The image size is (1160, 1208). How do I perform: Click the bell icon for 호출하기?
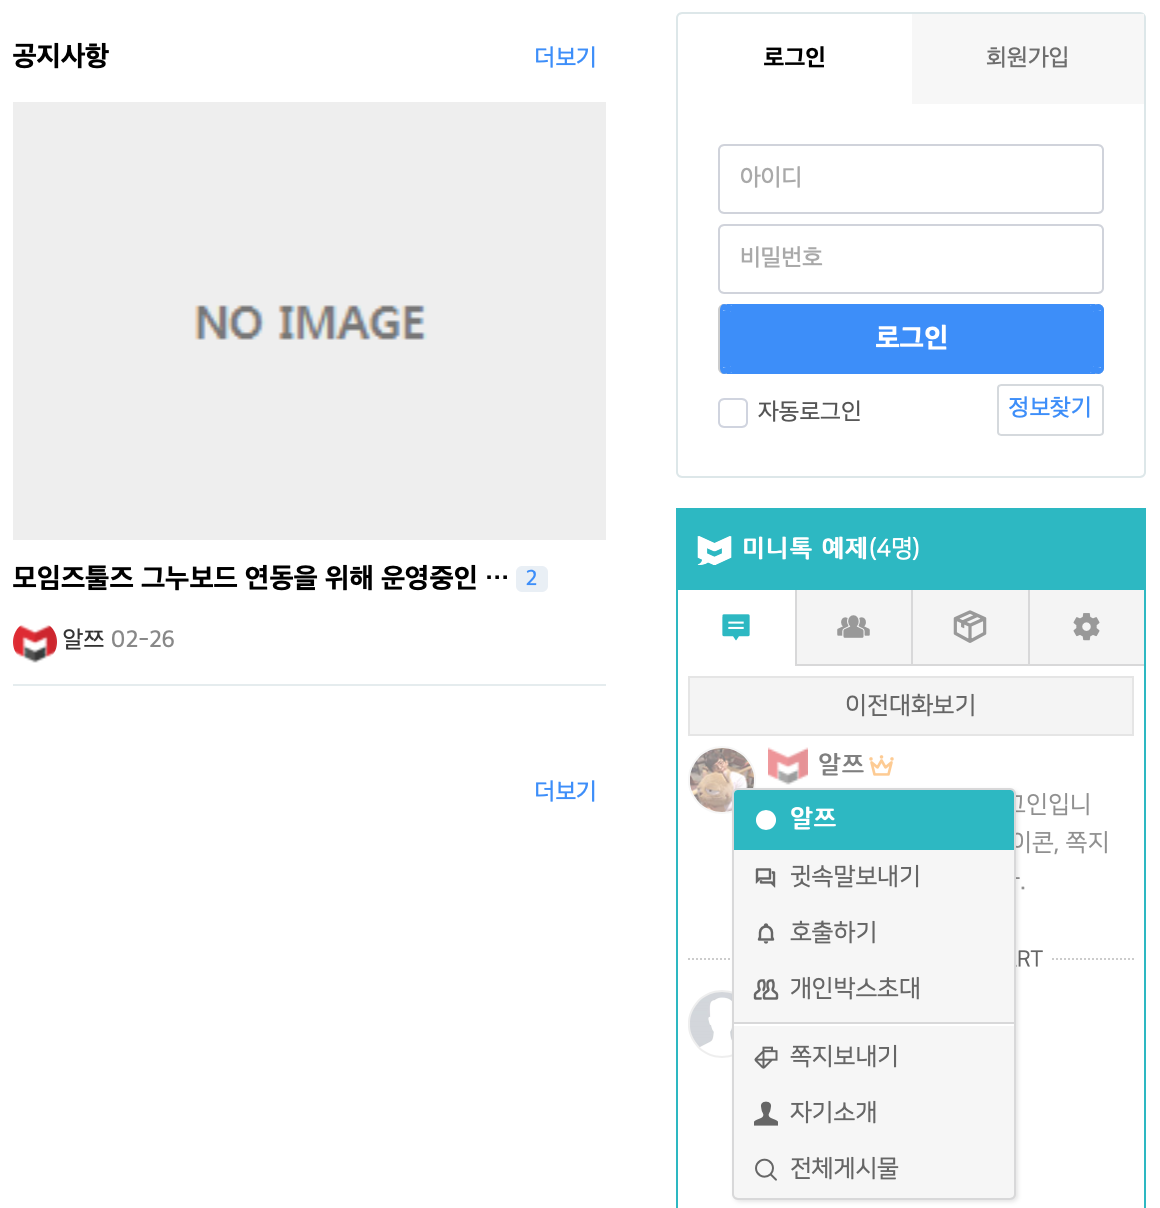(766, 933)
